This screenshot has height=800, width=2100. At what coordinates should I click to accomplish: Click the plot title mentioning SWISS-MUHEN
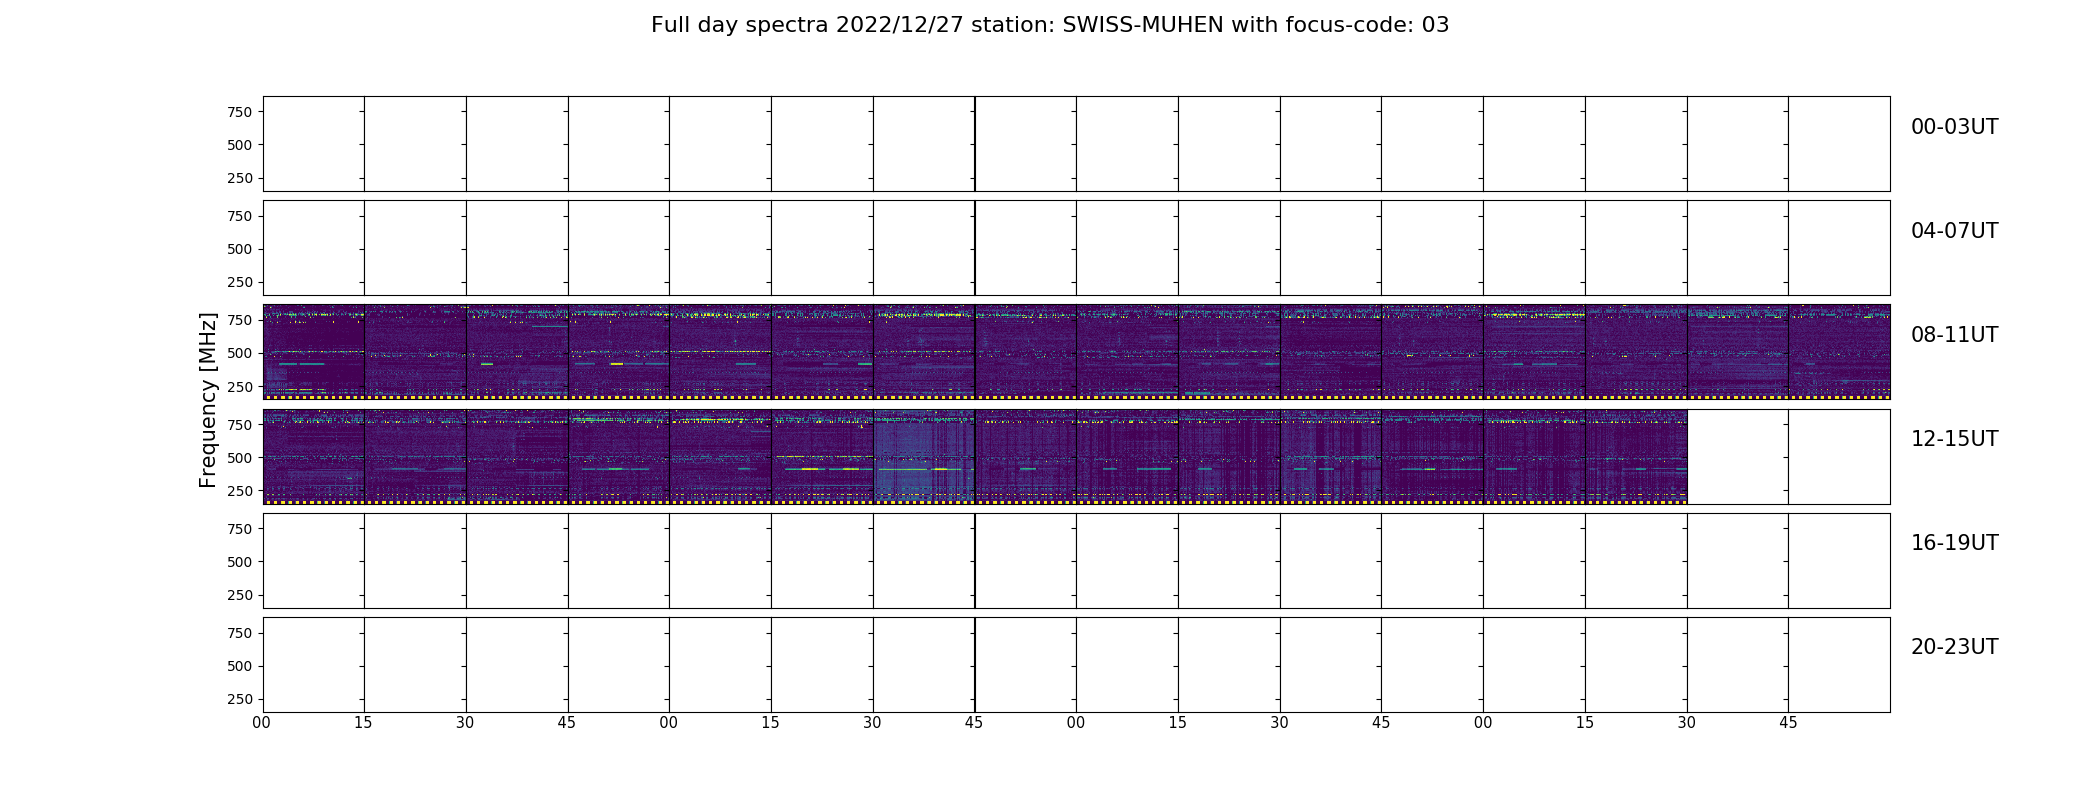(x=1050, y=25)
